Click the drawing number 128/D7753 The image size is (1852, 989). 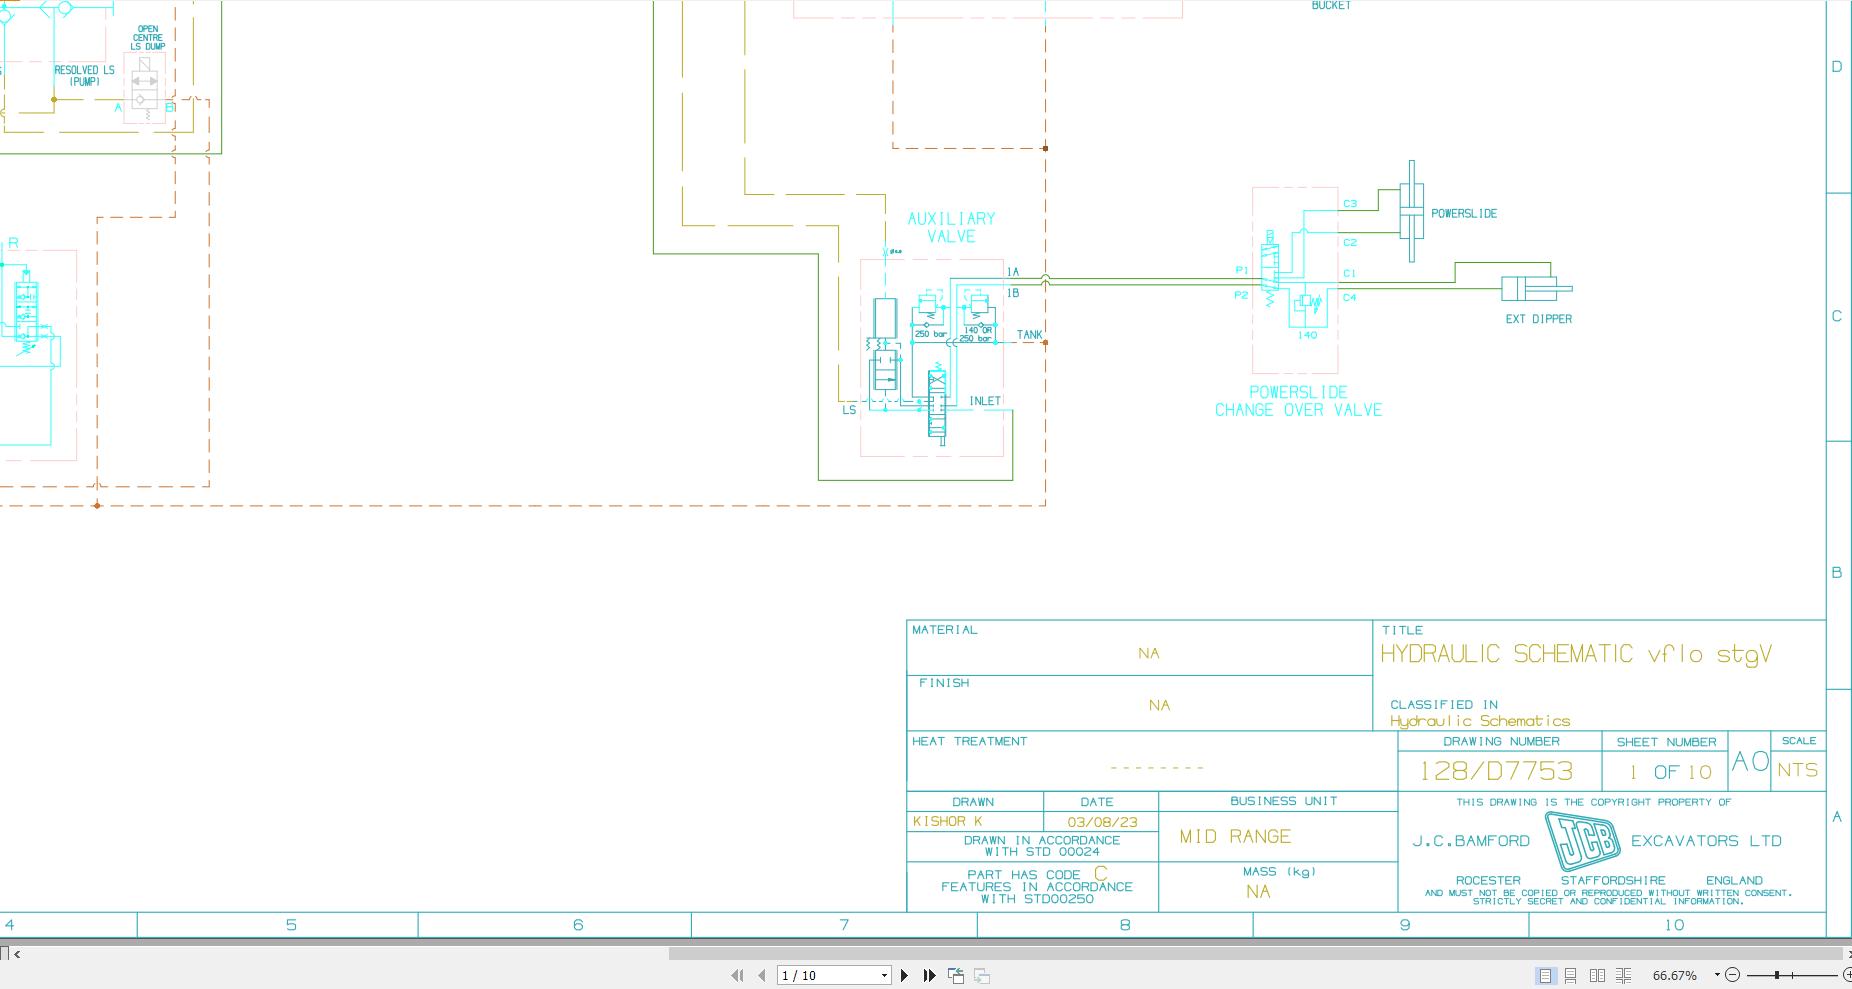click(x=1497, y=771)
